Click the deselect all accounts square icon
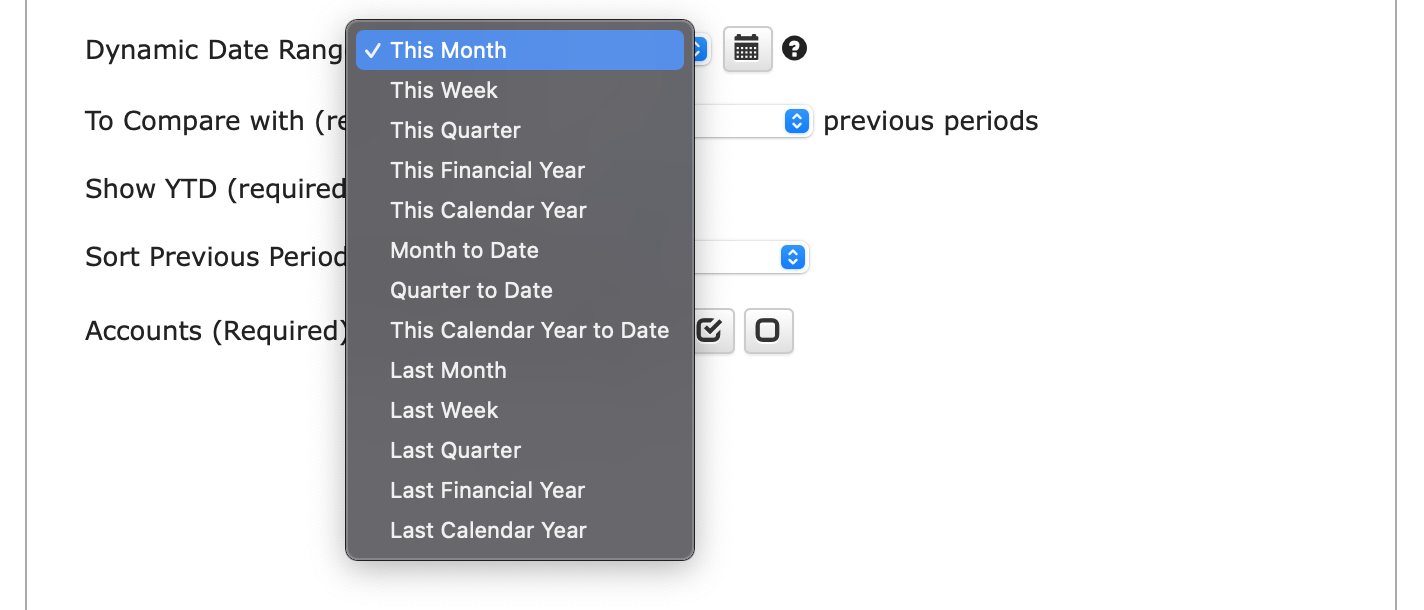 [x=768, y=330]
